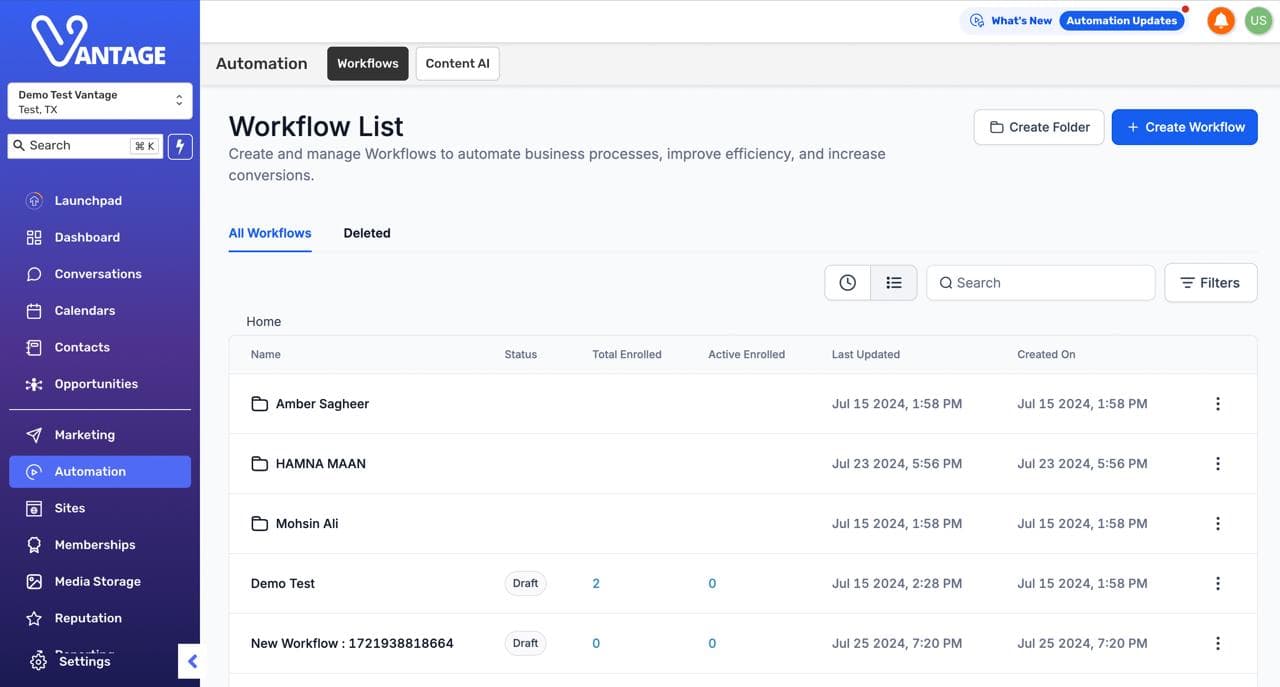
Task: Open the quick actions lightning bolt
Action: 180,146
